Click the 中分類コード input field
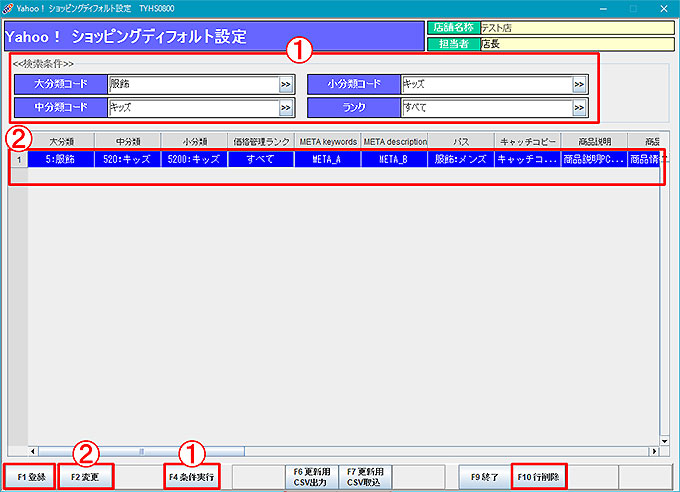The width and height of the screenshot is (680, 492). 193,108
